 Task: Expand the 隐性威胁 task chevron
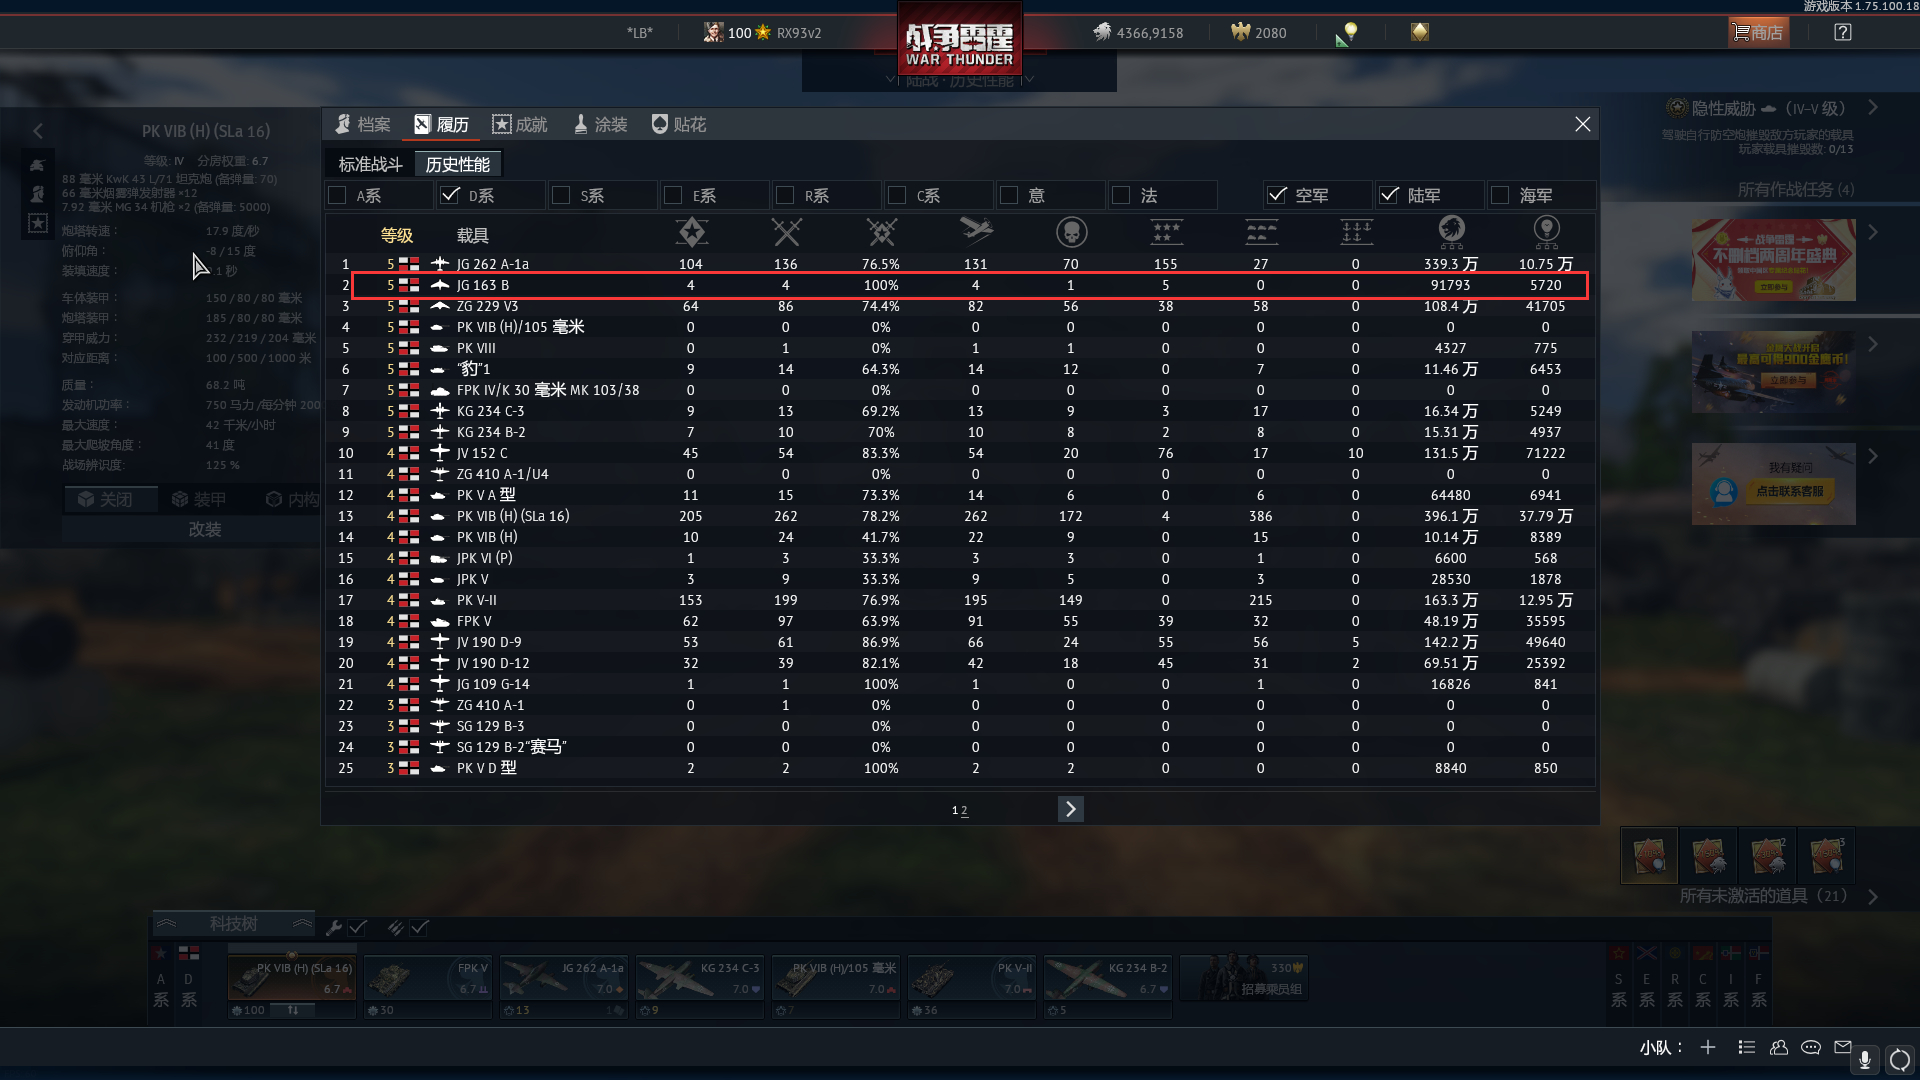tap(1873, 108)
